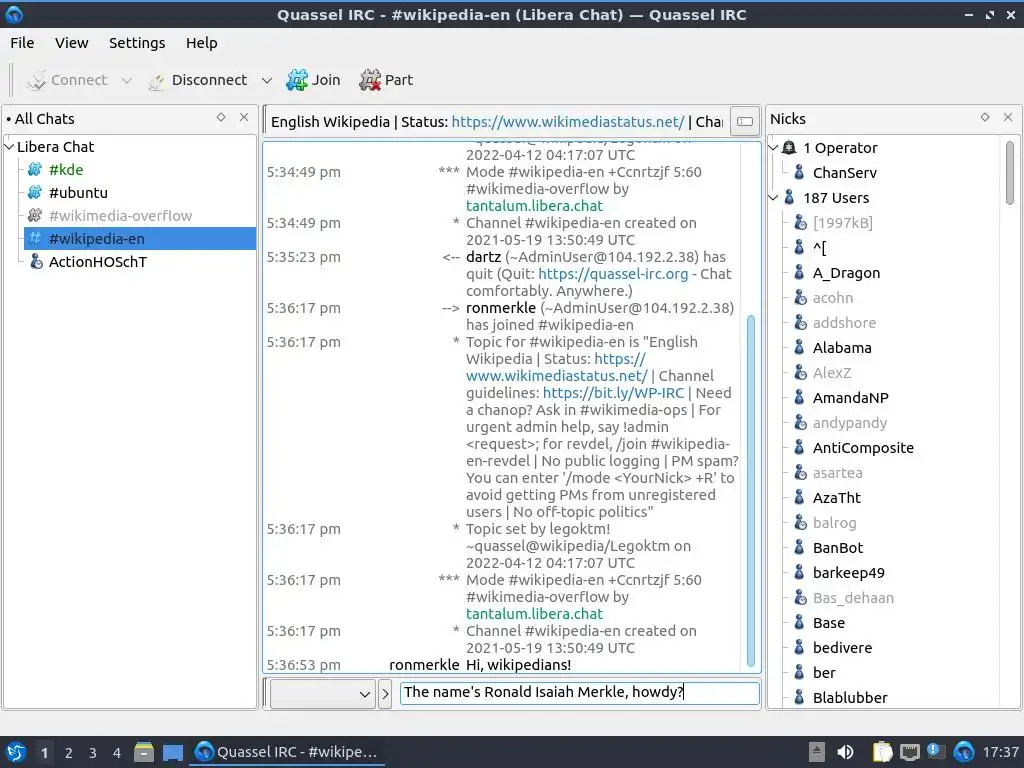Select the #wikimedia-overflow channel

120,216
